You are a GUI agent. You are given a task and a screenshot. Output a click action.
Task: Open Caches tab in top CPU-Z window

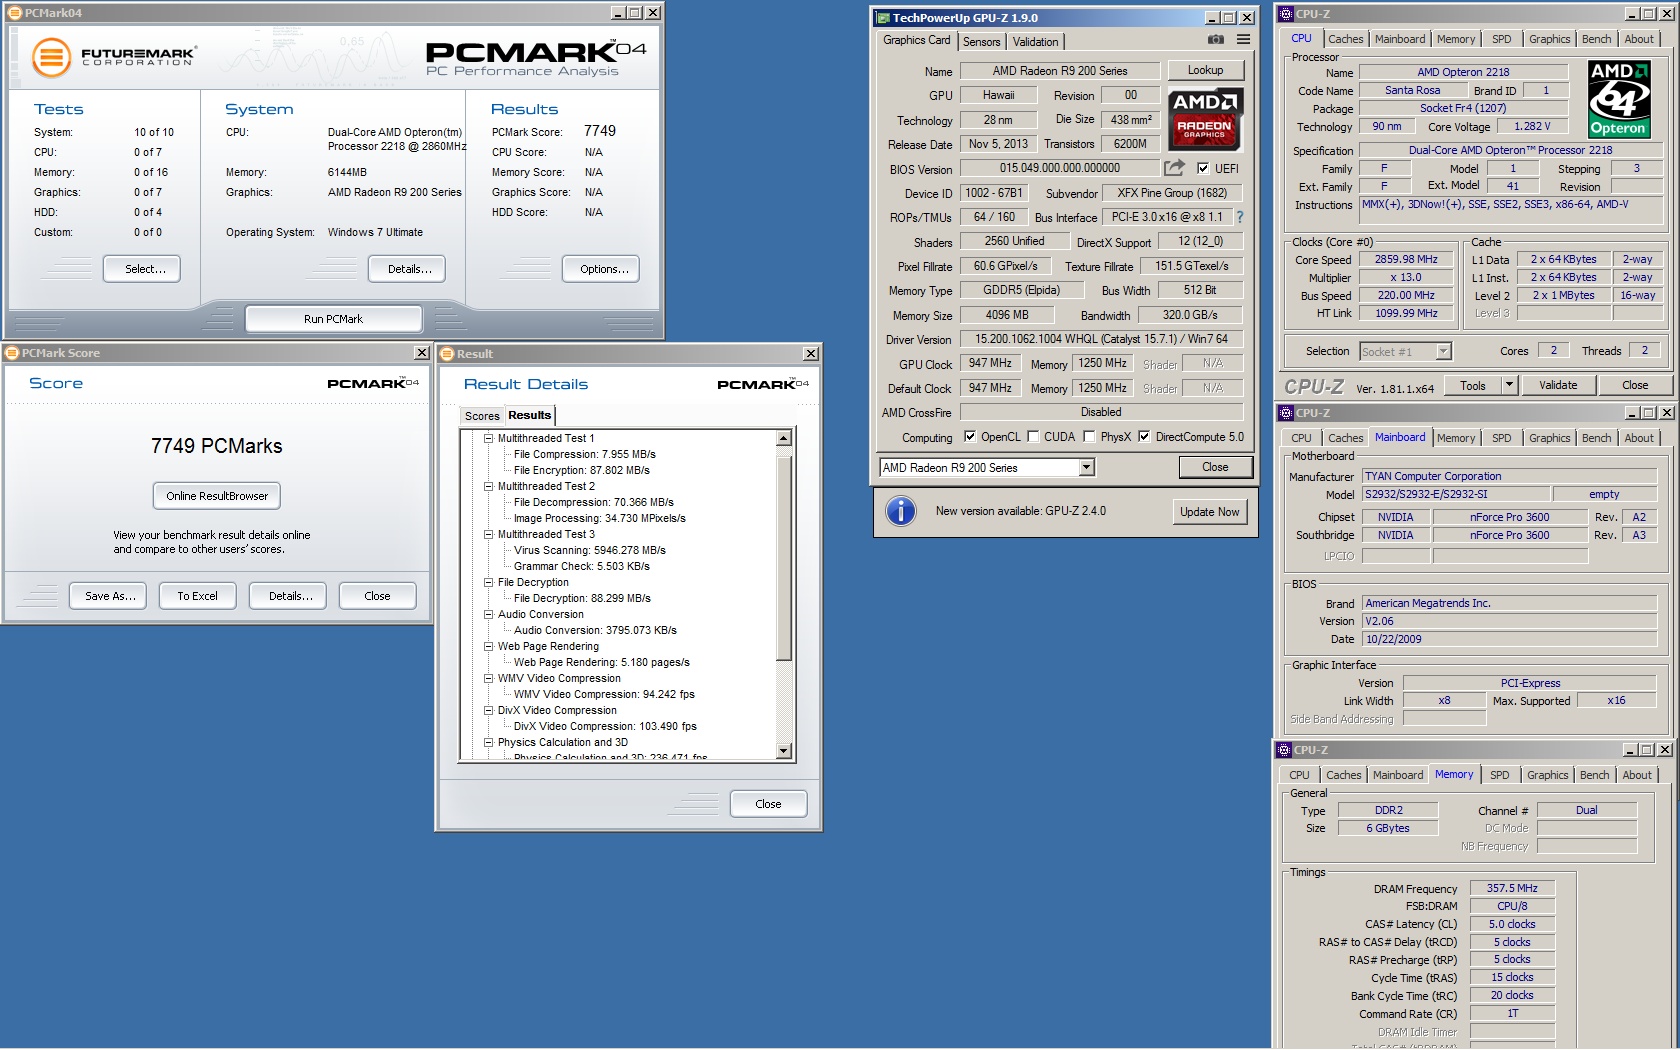[1345, 39]
